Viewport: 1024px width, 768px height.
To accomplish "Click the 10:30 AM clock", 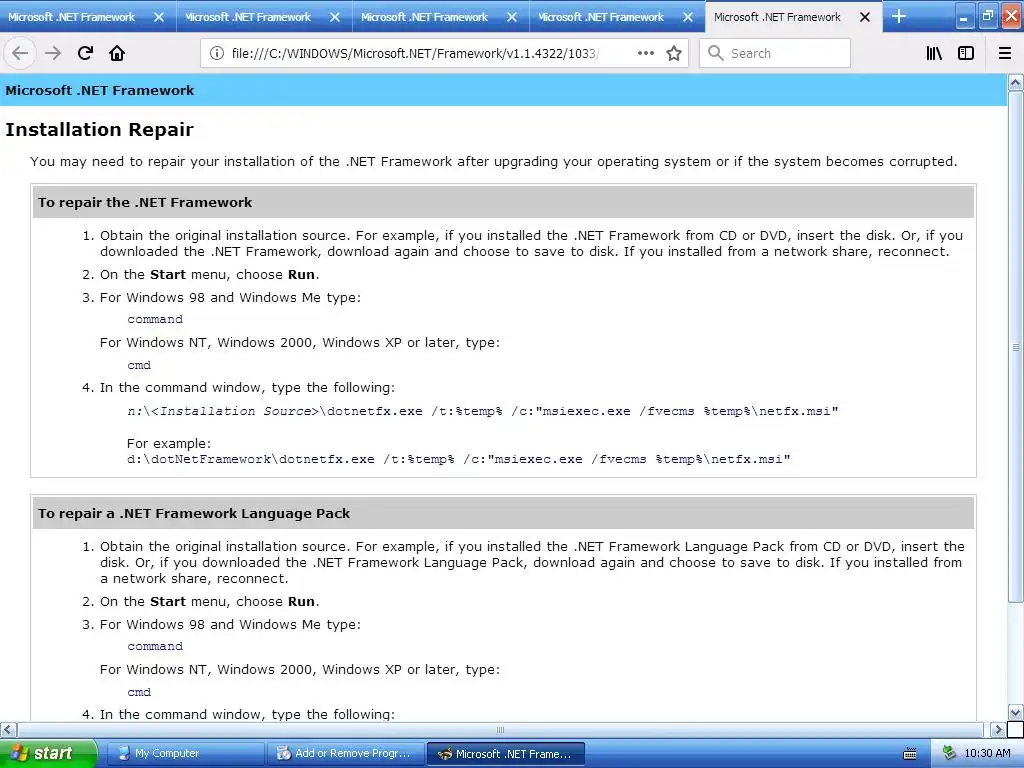I will [987, 753].
